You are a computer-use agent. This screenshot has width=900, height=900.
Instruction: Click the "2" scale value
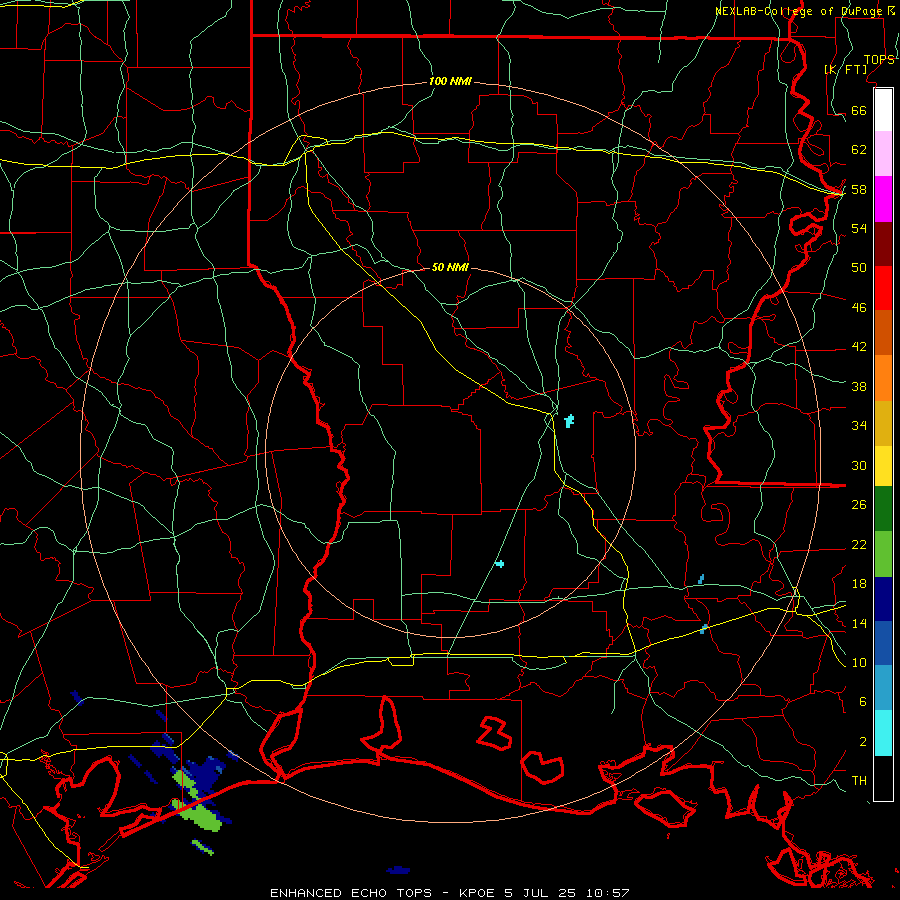[x=863, y=742]
